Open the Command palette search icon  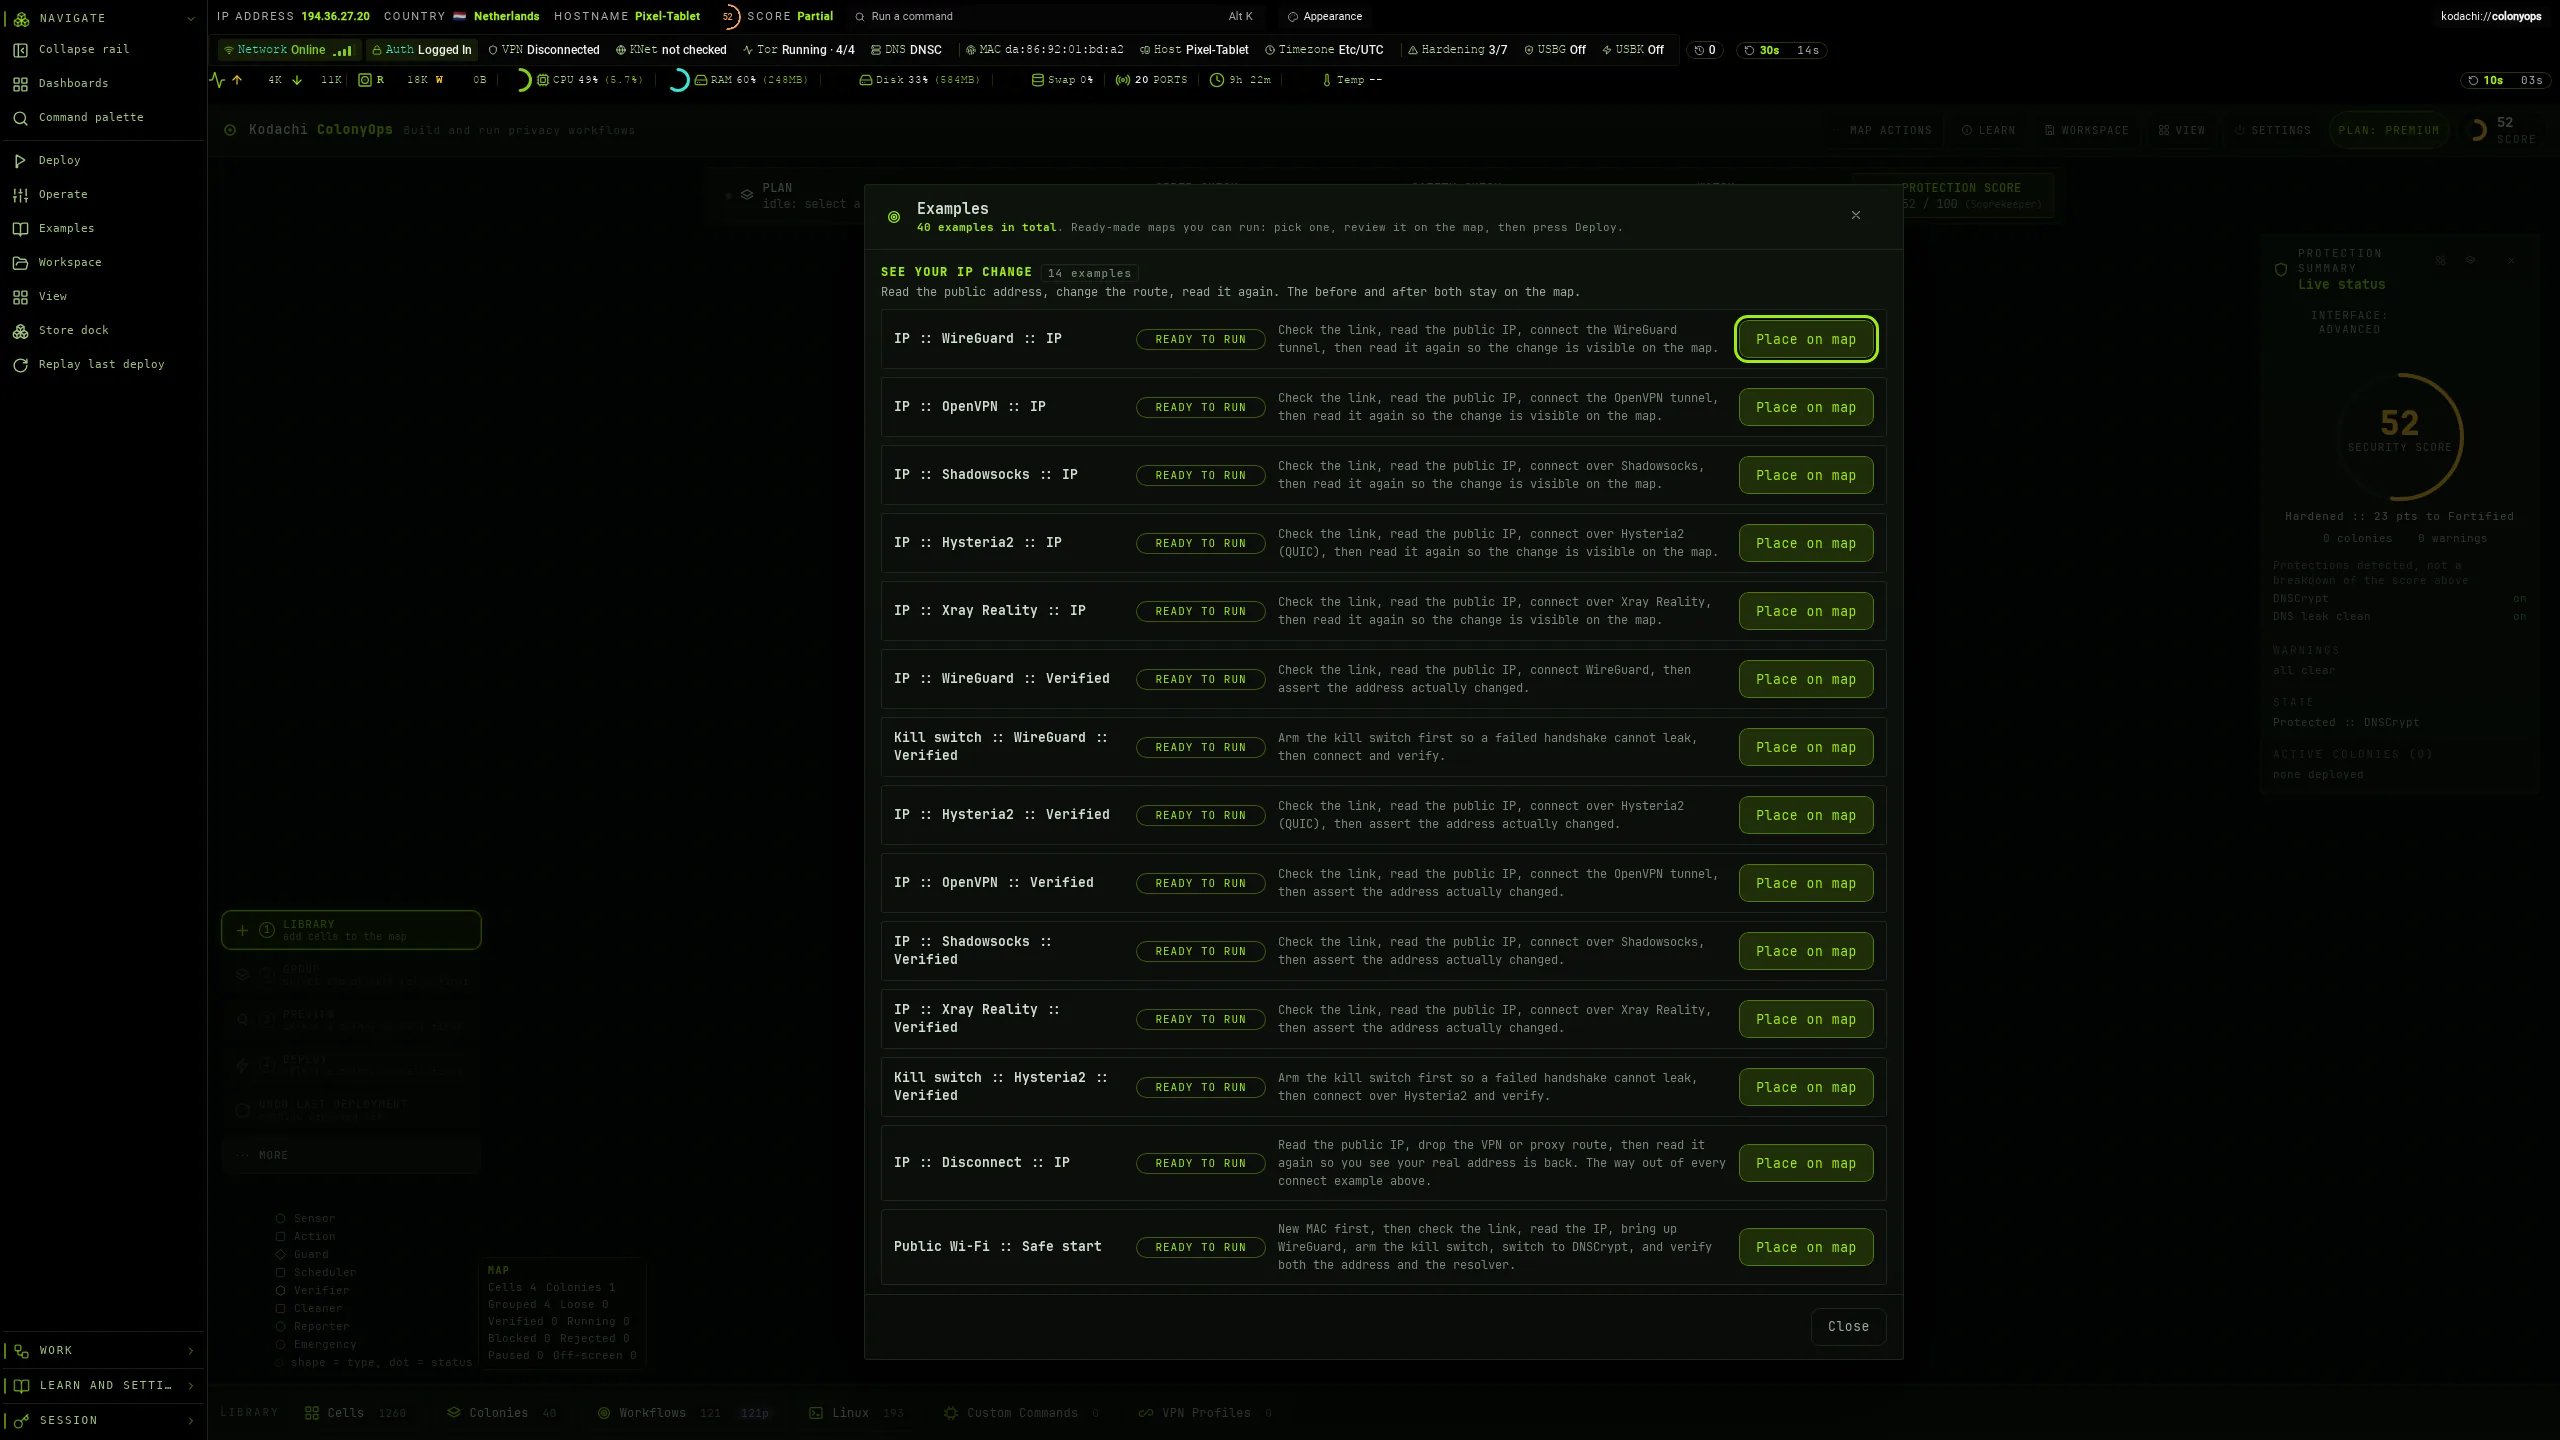click(x=20, y=118)
